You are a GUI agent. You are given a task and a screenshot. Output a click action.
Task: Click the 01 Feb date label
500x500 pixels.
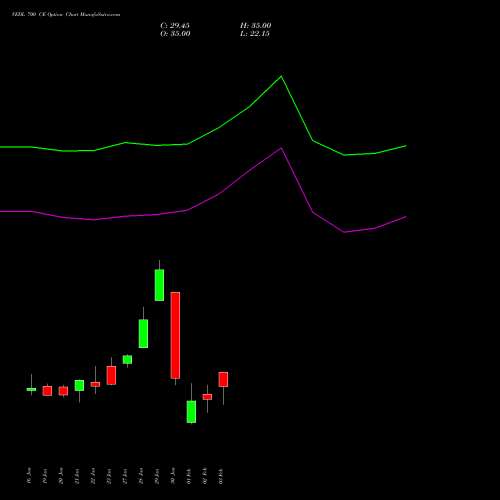tap(189, 476)
